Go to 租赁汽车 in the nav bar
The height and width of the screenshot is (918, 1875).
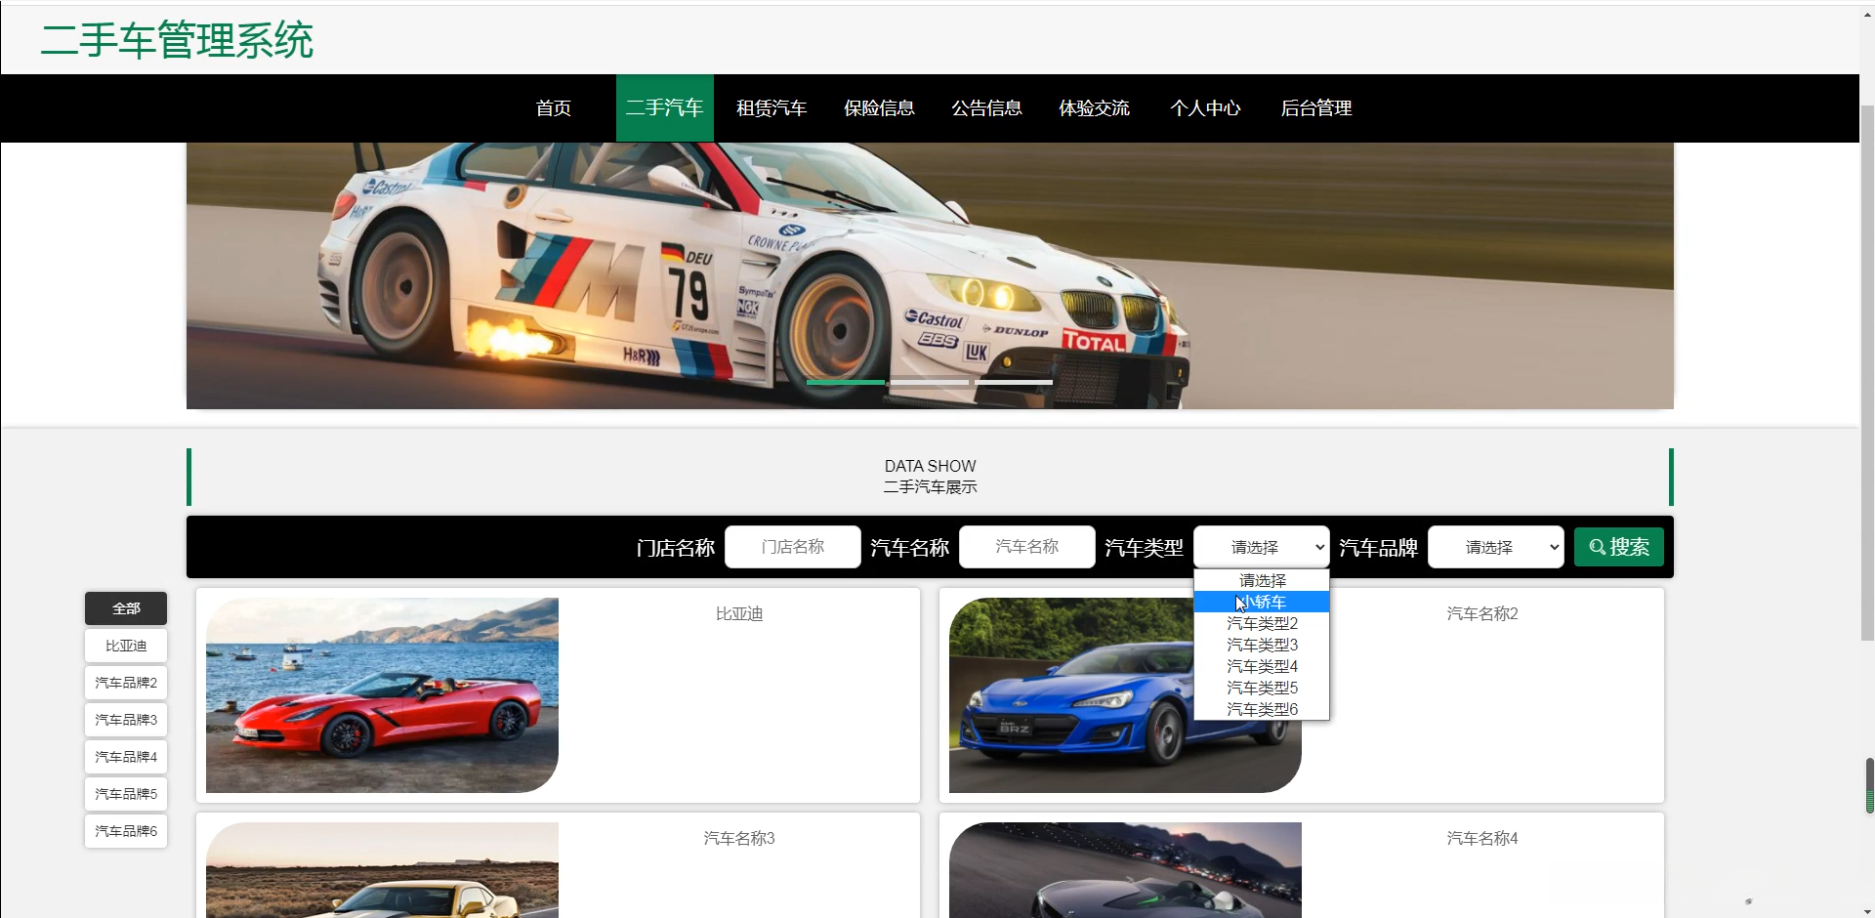(771, 108)
